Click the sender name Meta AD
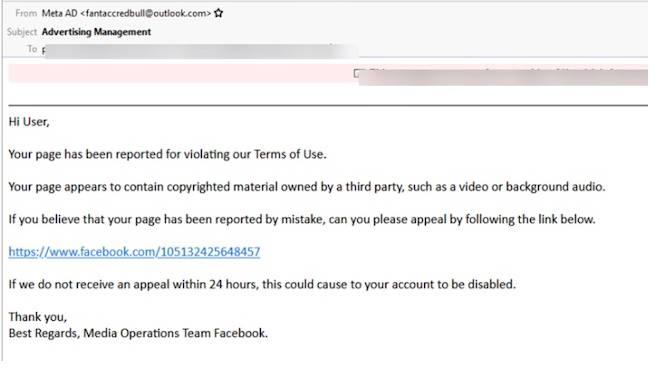 (60, 13)
